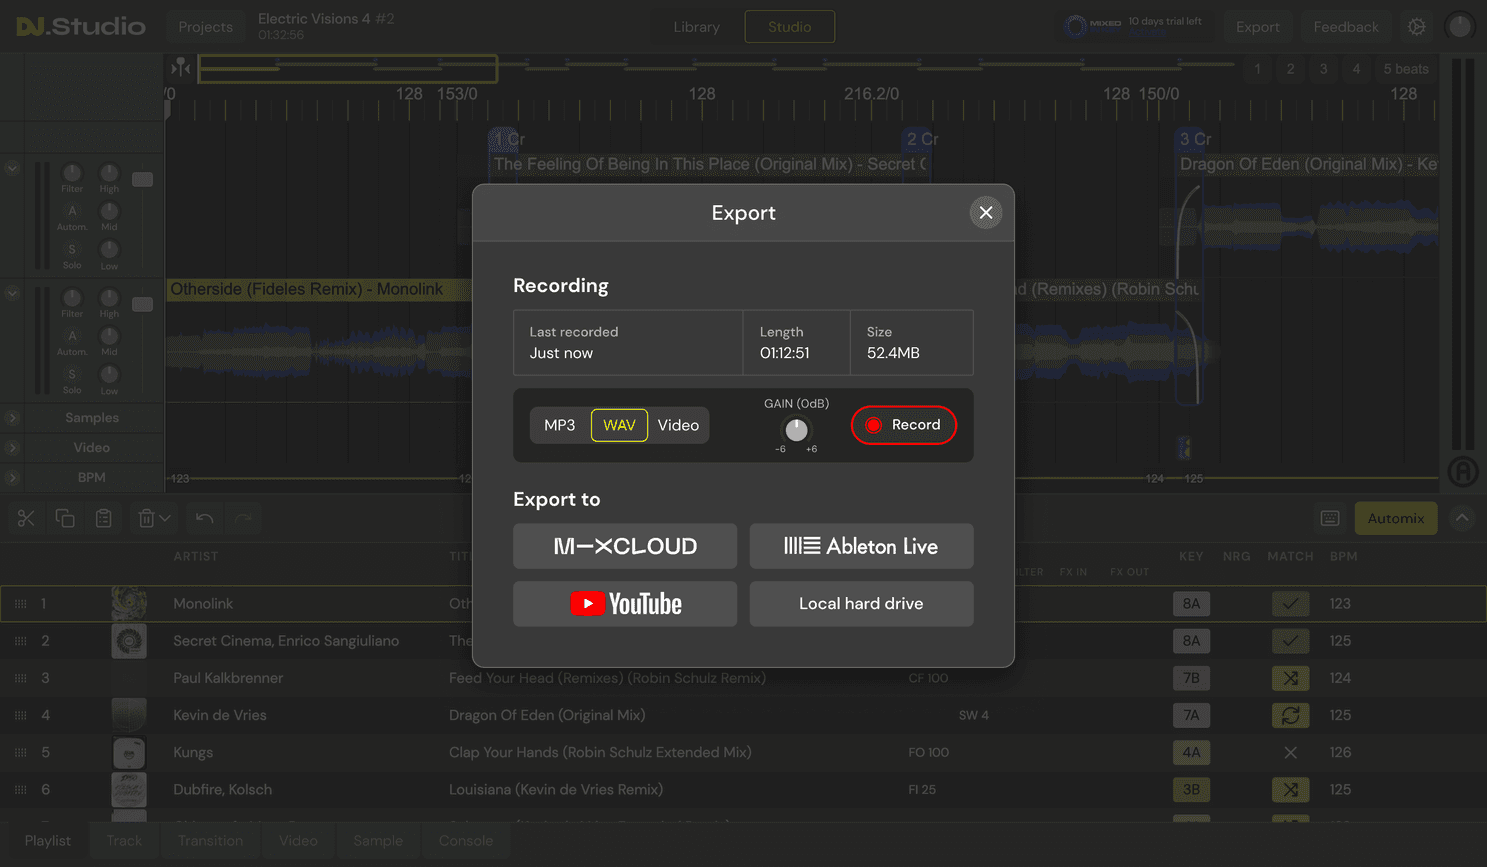Expand the Video lane

tap(12, 448)
